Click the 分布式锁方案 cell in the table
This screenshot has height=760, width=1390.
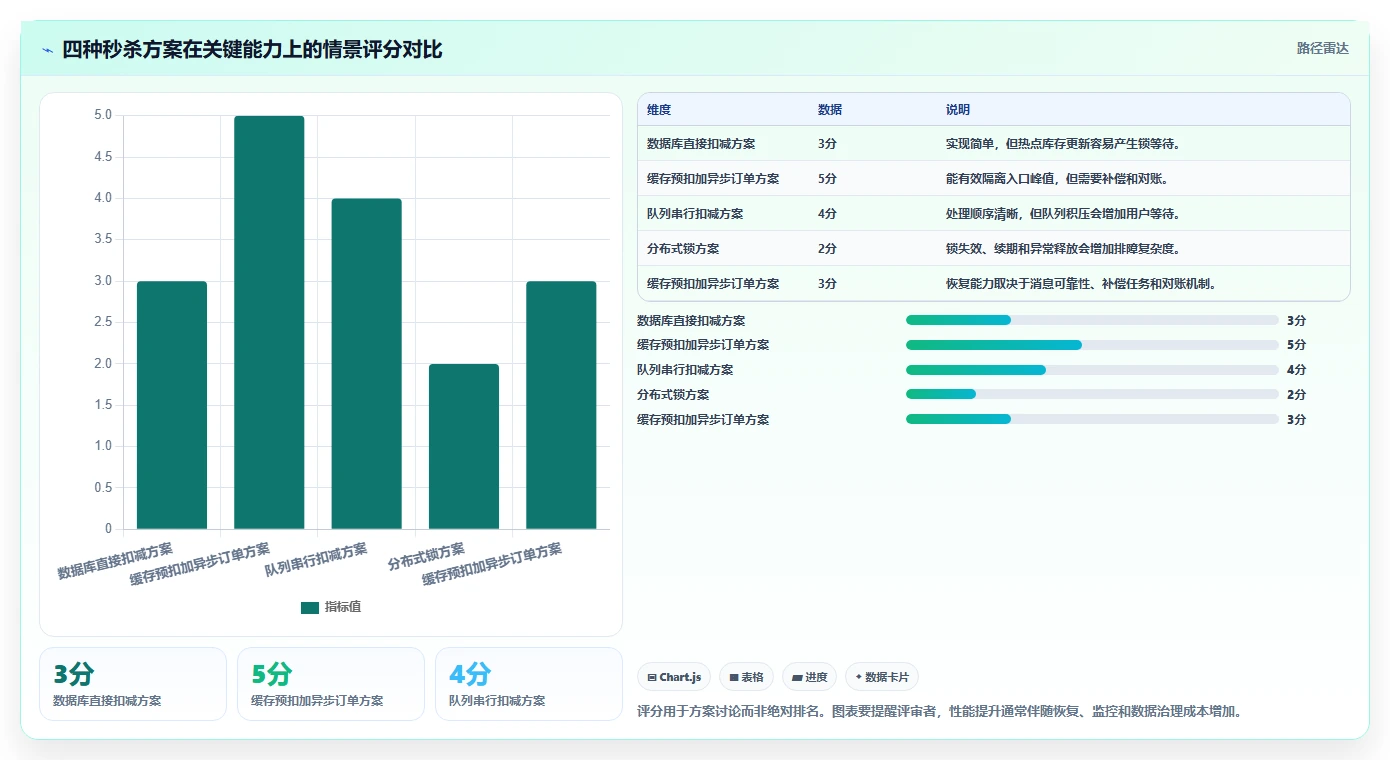click(683, 249)
